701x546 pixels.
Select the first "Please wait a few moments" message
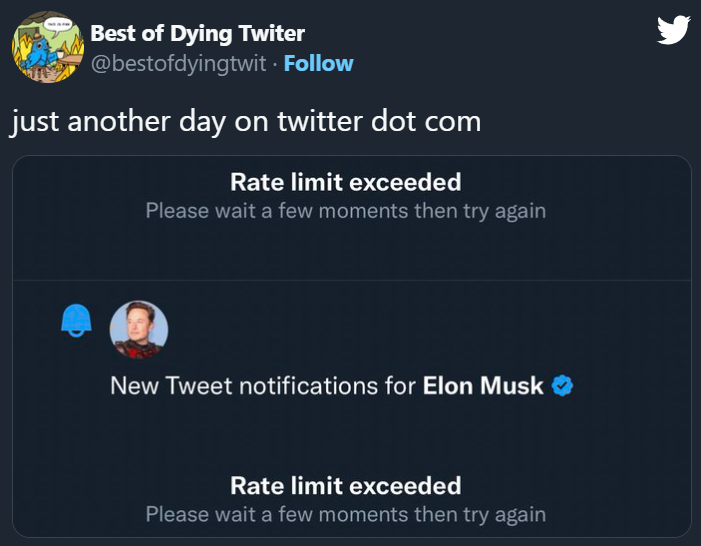point(345,211)
